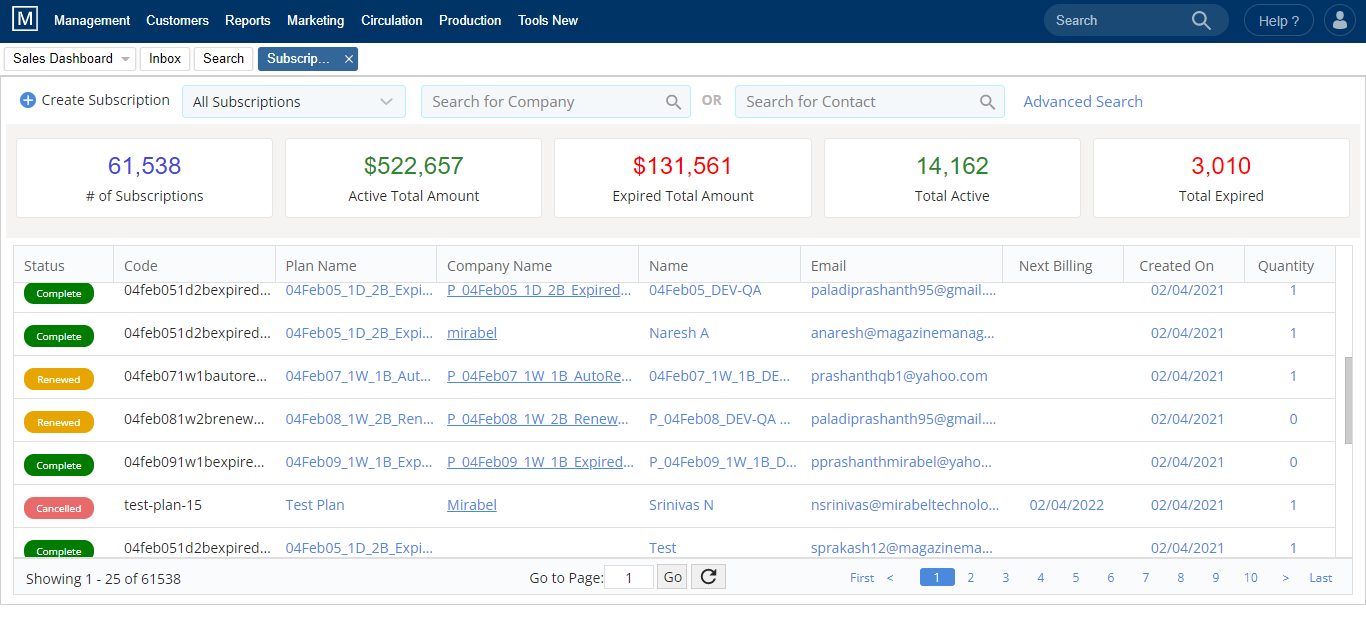Close the Subscriptions tab
Image resolution: width=1366 pixels, height=622 pixels.
point(349,59)
